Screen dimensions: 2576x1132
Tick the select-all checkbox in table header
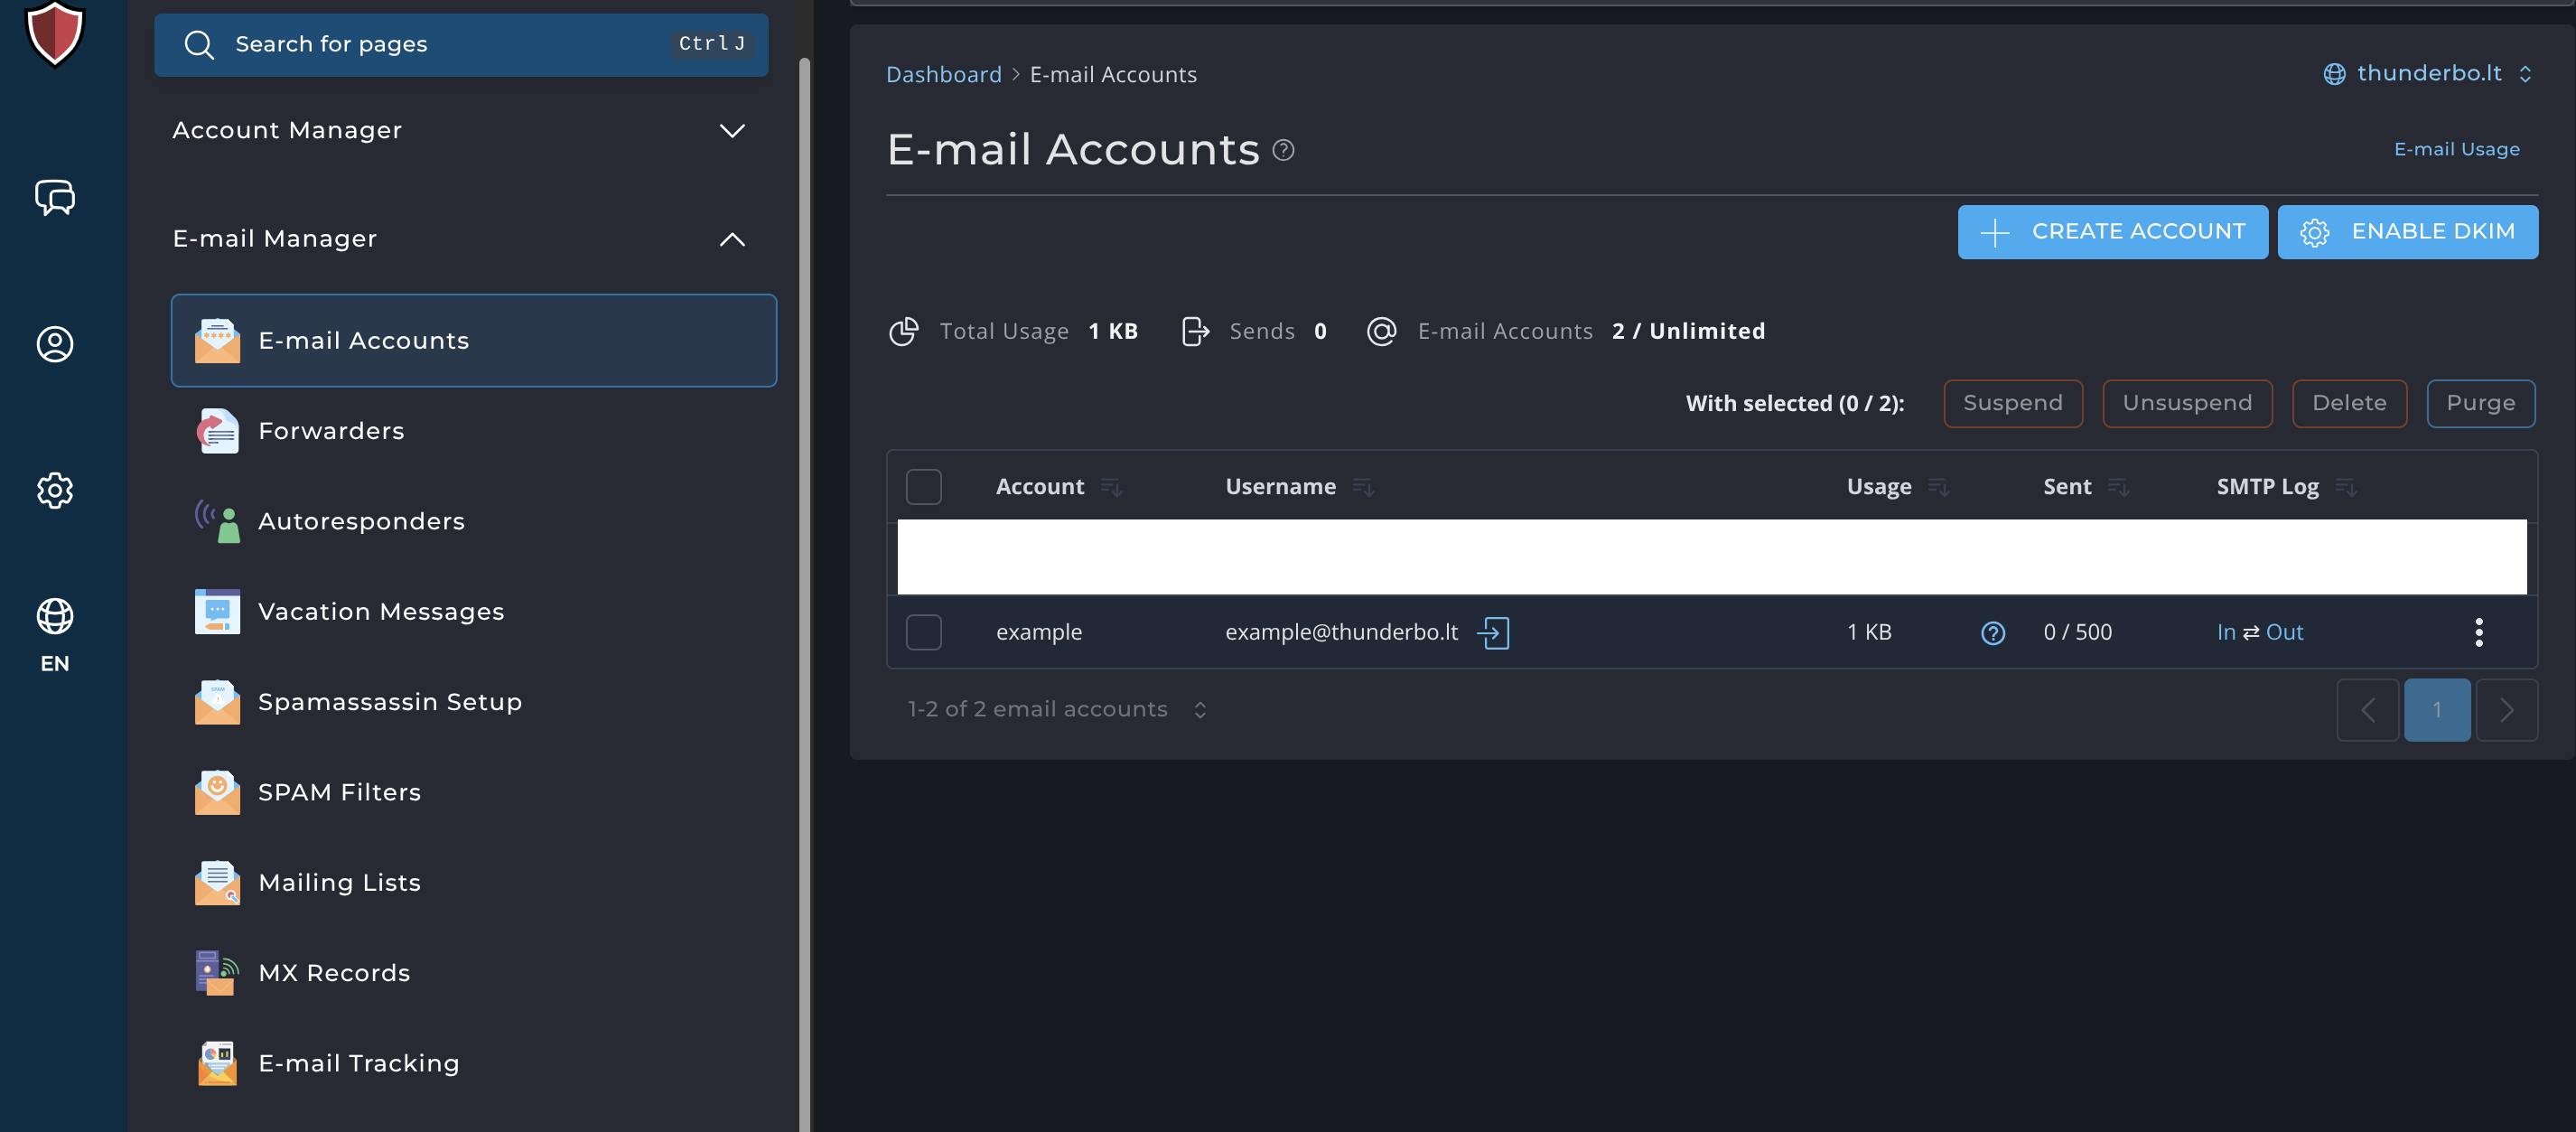click(923, 487)
